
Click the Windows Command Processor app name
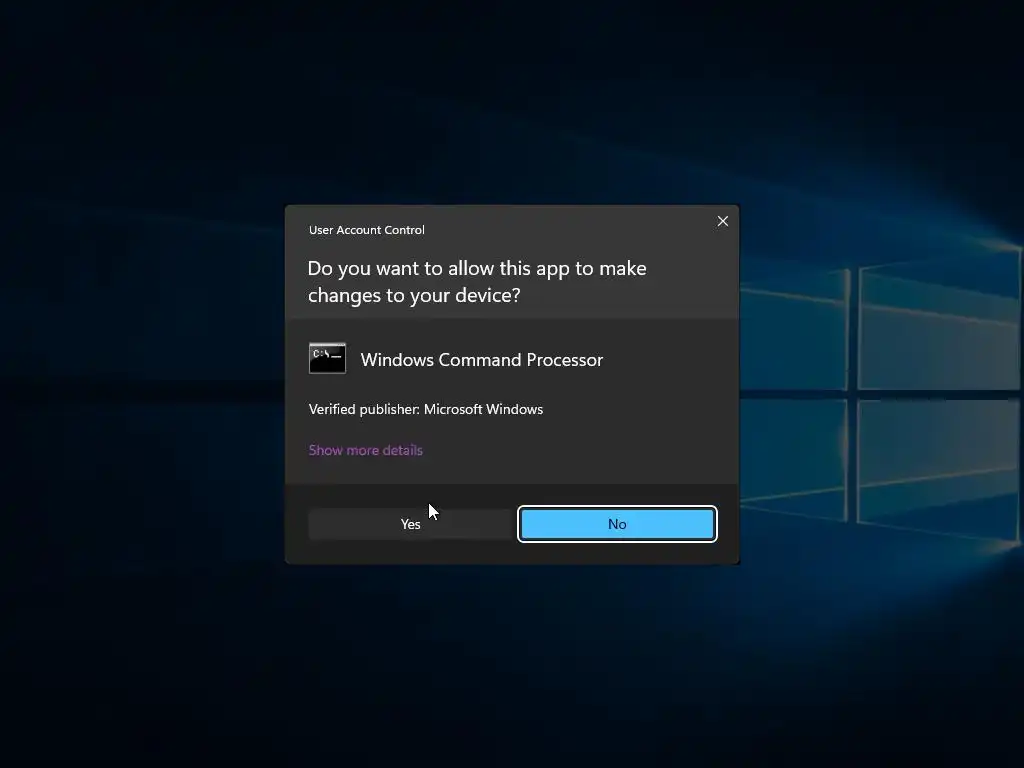(481, 360)
